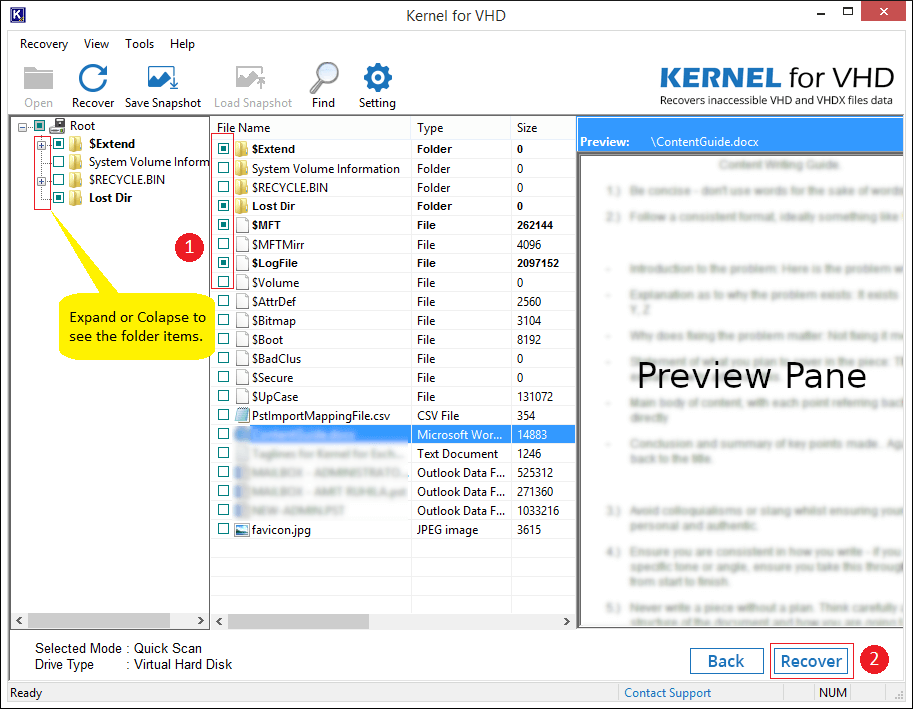Check System Volume Information checkbox in tree

pyautogui.click(x=59, y=162)
